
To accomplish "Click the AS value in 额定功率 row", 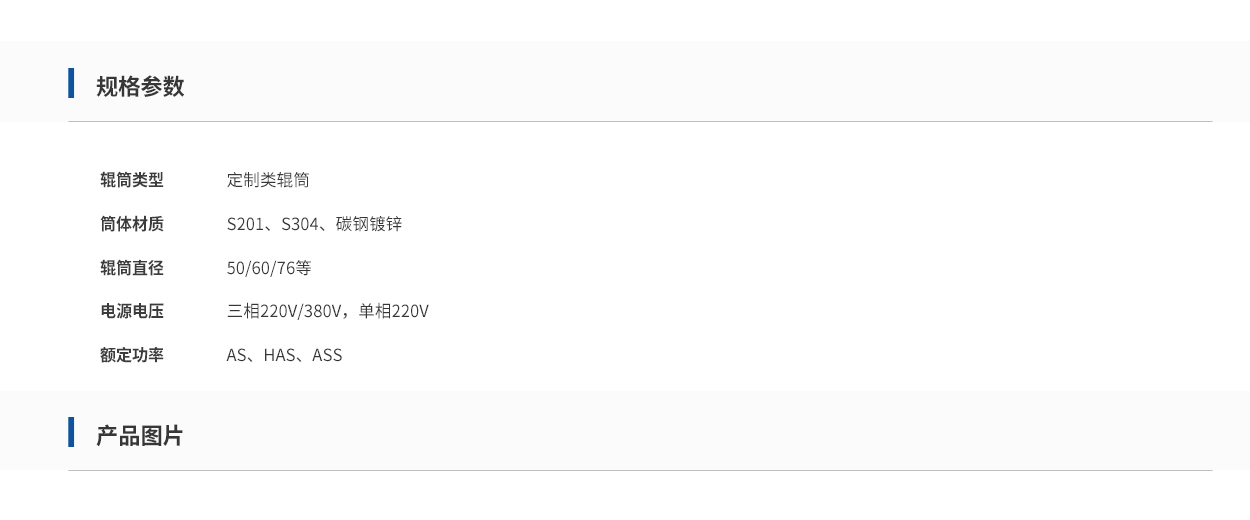I will point(236,355).
